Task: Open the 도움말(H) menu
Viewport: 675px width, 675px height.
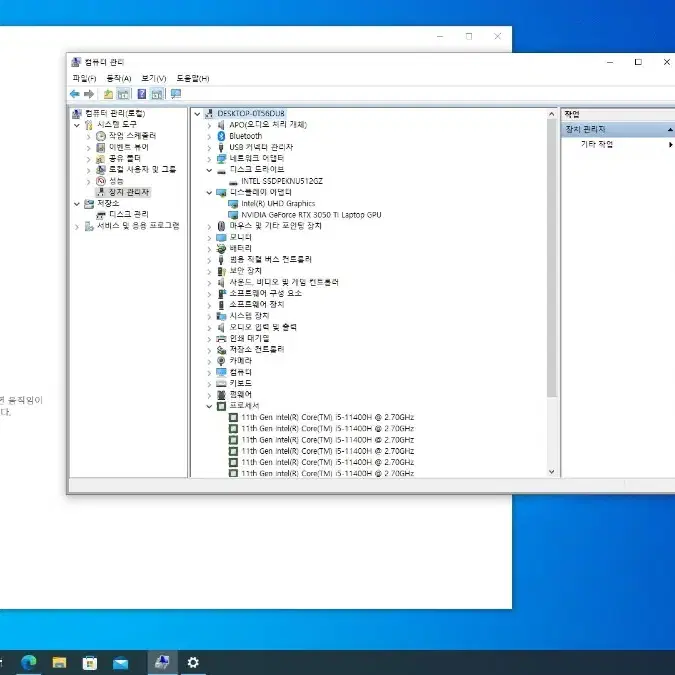Action: tap(193, 78)
